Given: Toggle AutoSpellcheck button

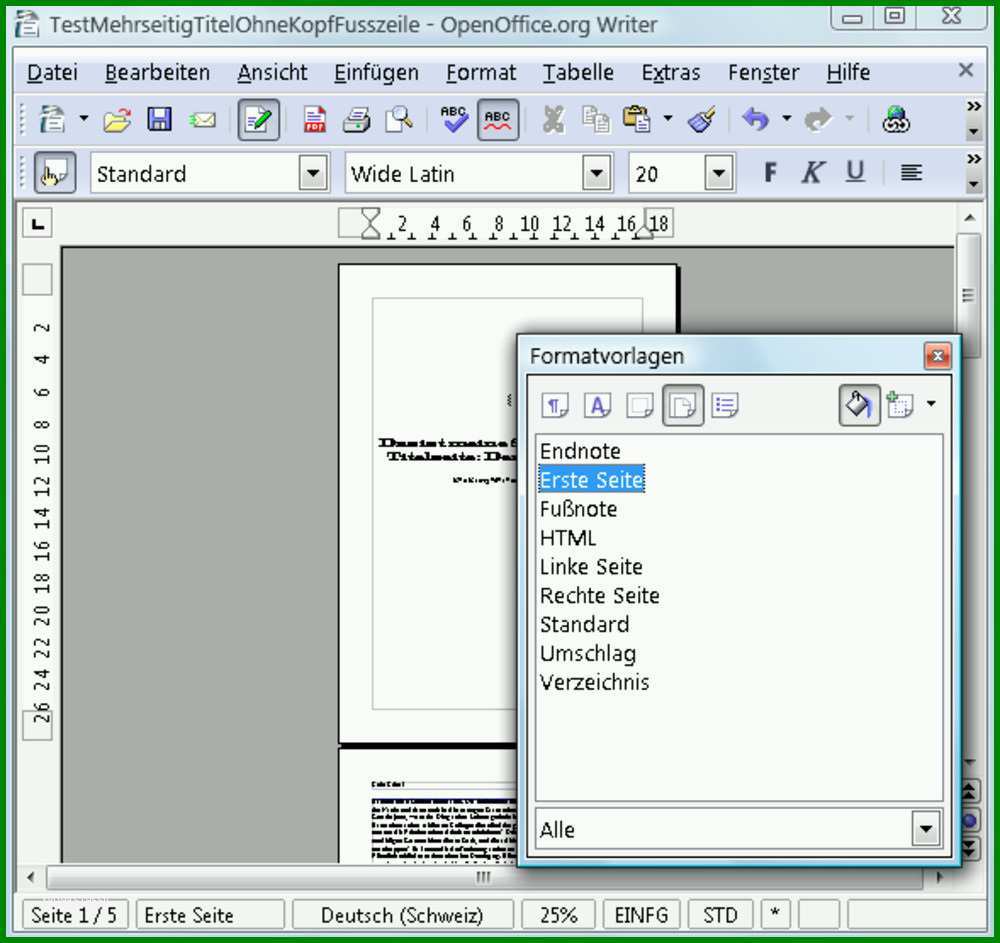Looking at the screenshot, I should coord(498,119).
